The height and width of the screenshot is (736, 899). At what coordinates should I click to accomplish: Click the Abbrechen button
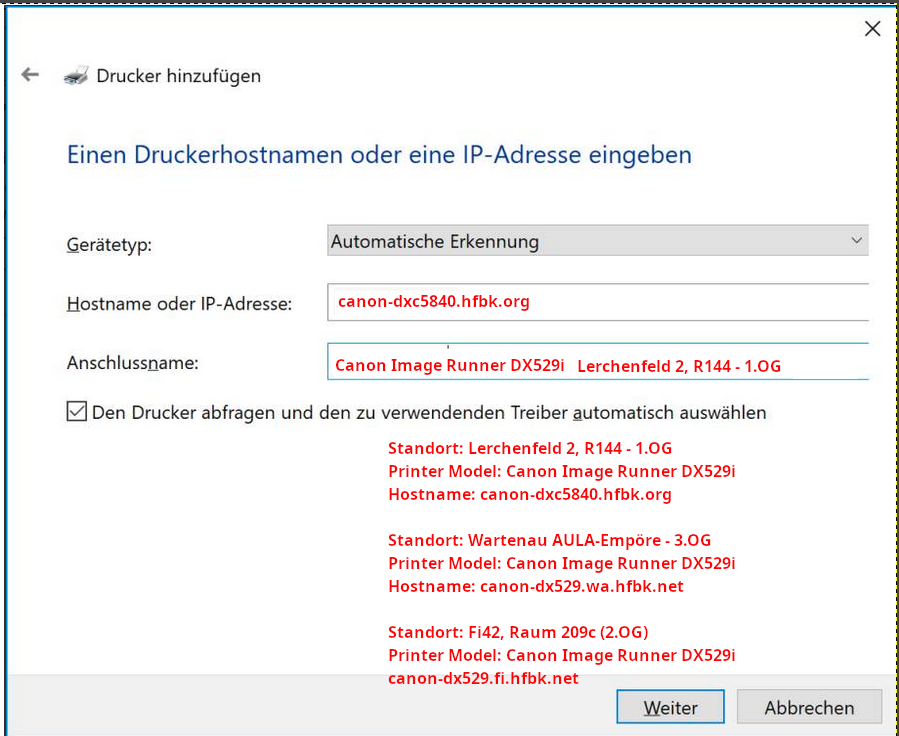(x=809, y=707)
